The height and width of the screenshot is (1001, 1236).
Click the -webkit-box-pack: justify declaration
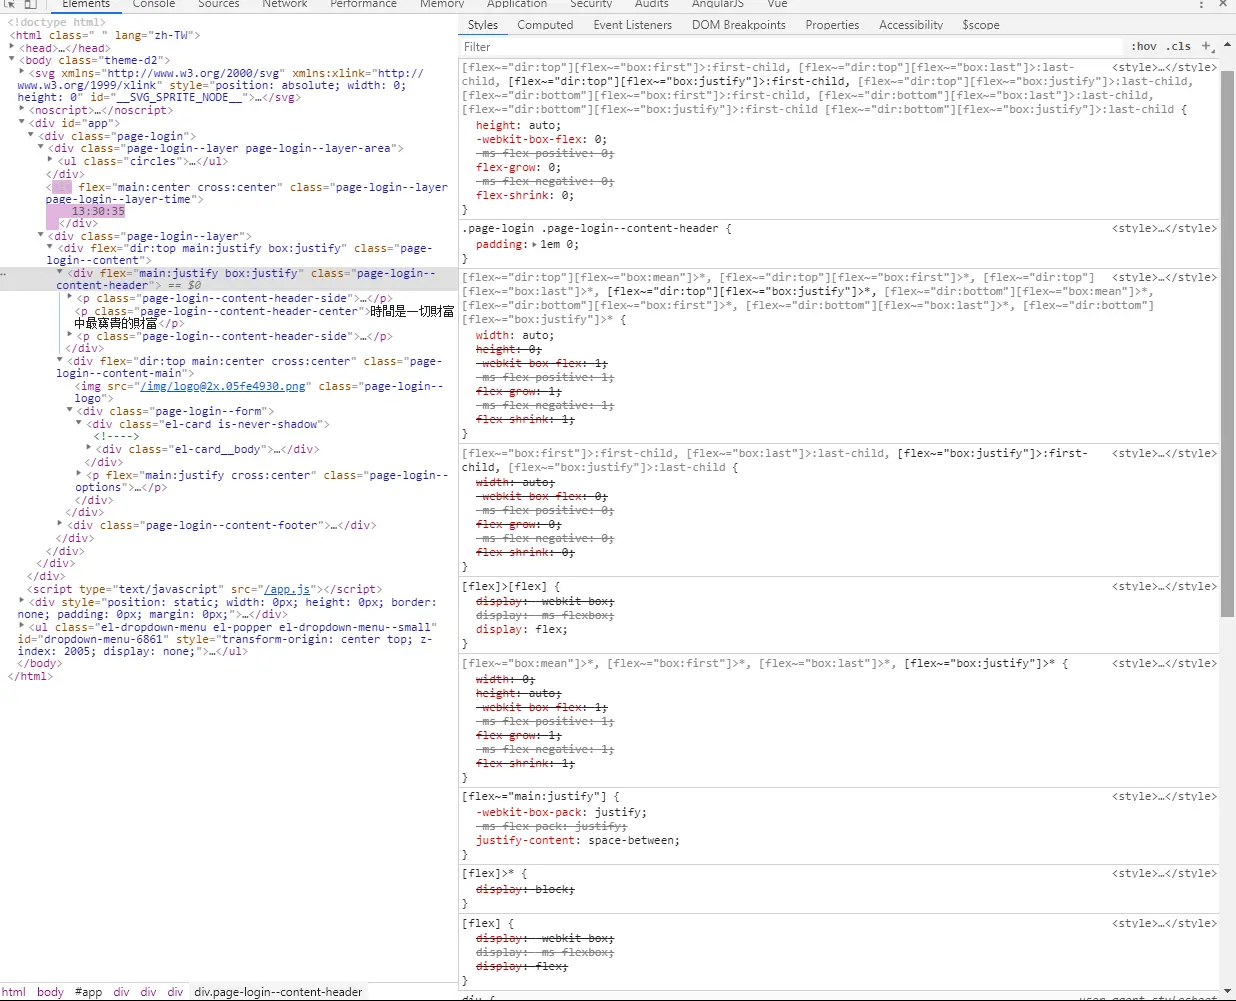[x=561, y=812]
